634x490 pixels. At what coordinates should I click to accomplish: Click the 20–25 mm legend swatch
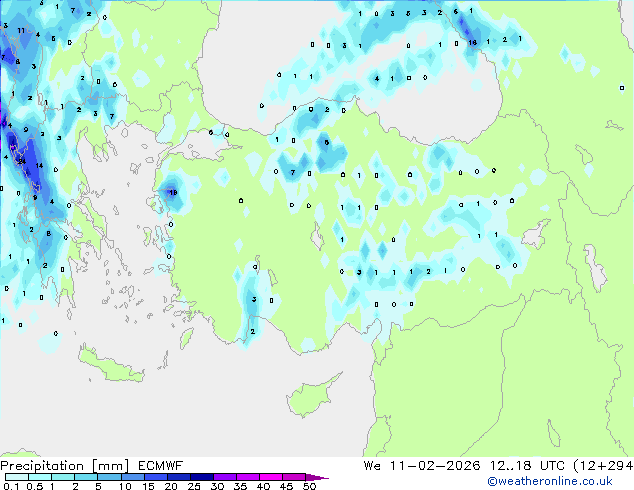click(x=179, y=477)
